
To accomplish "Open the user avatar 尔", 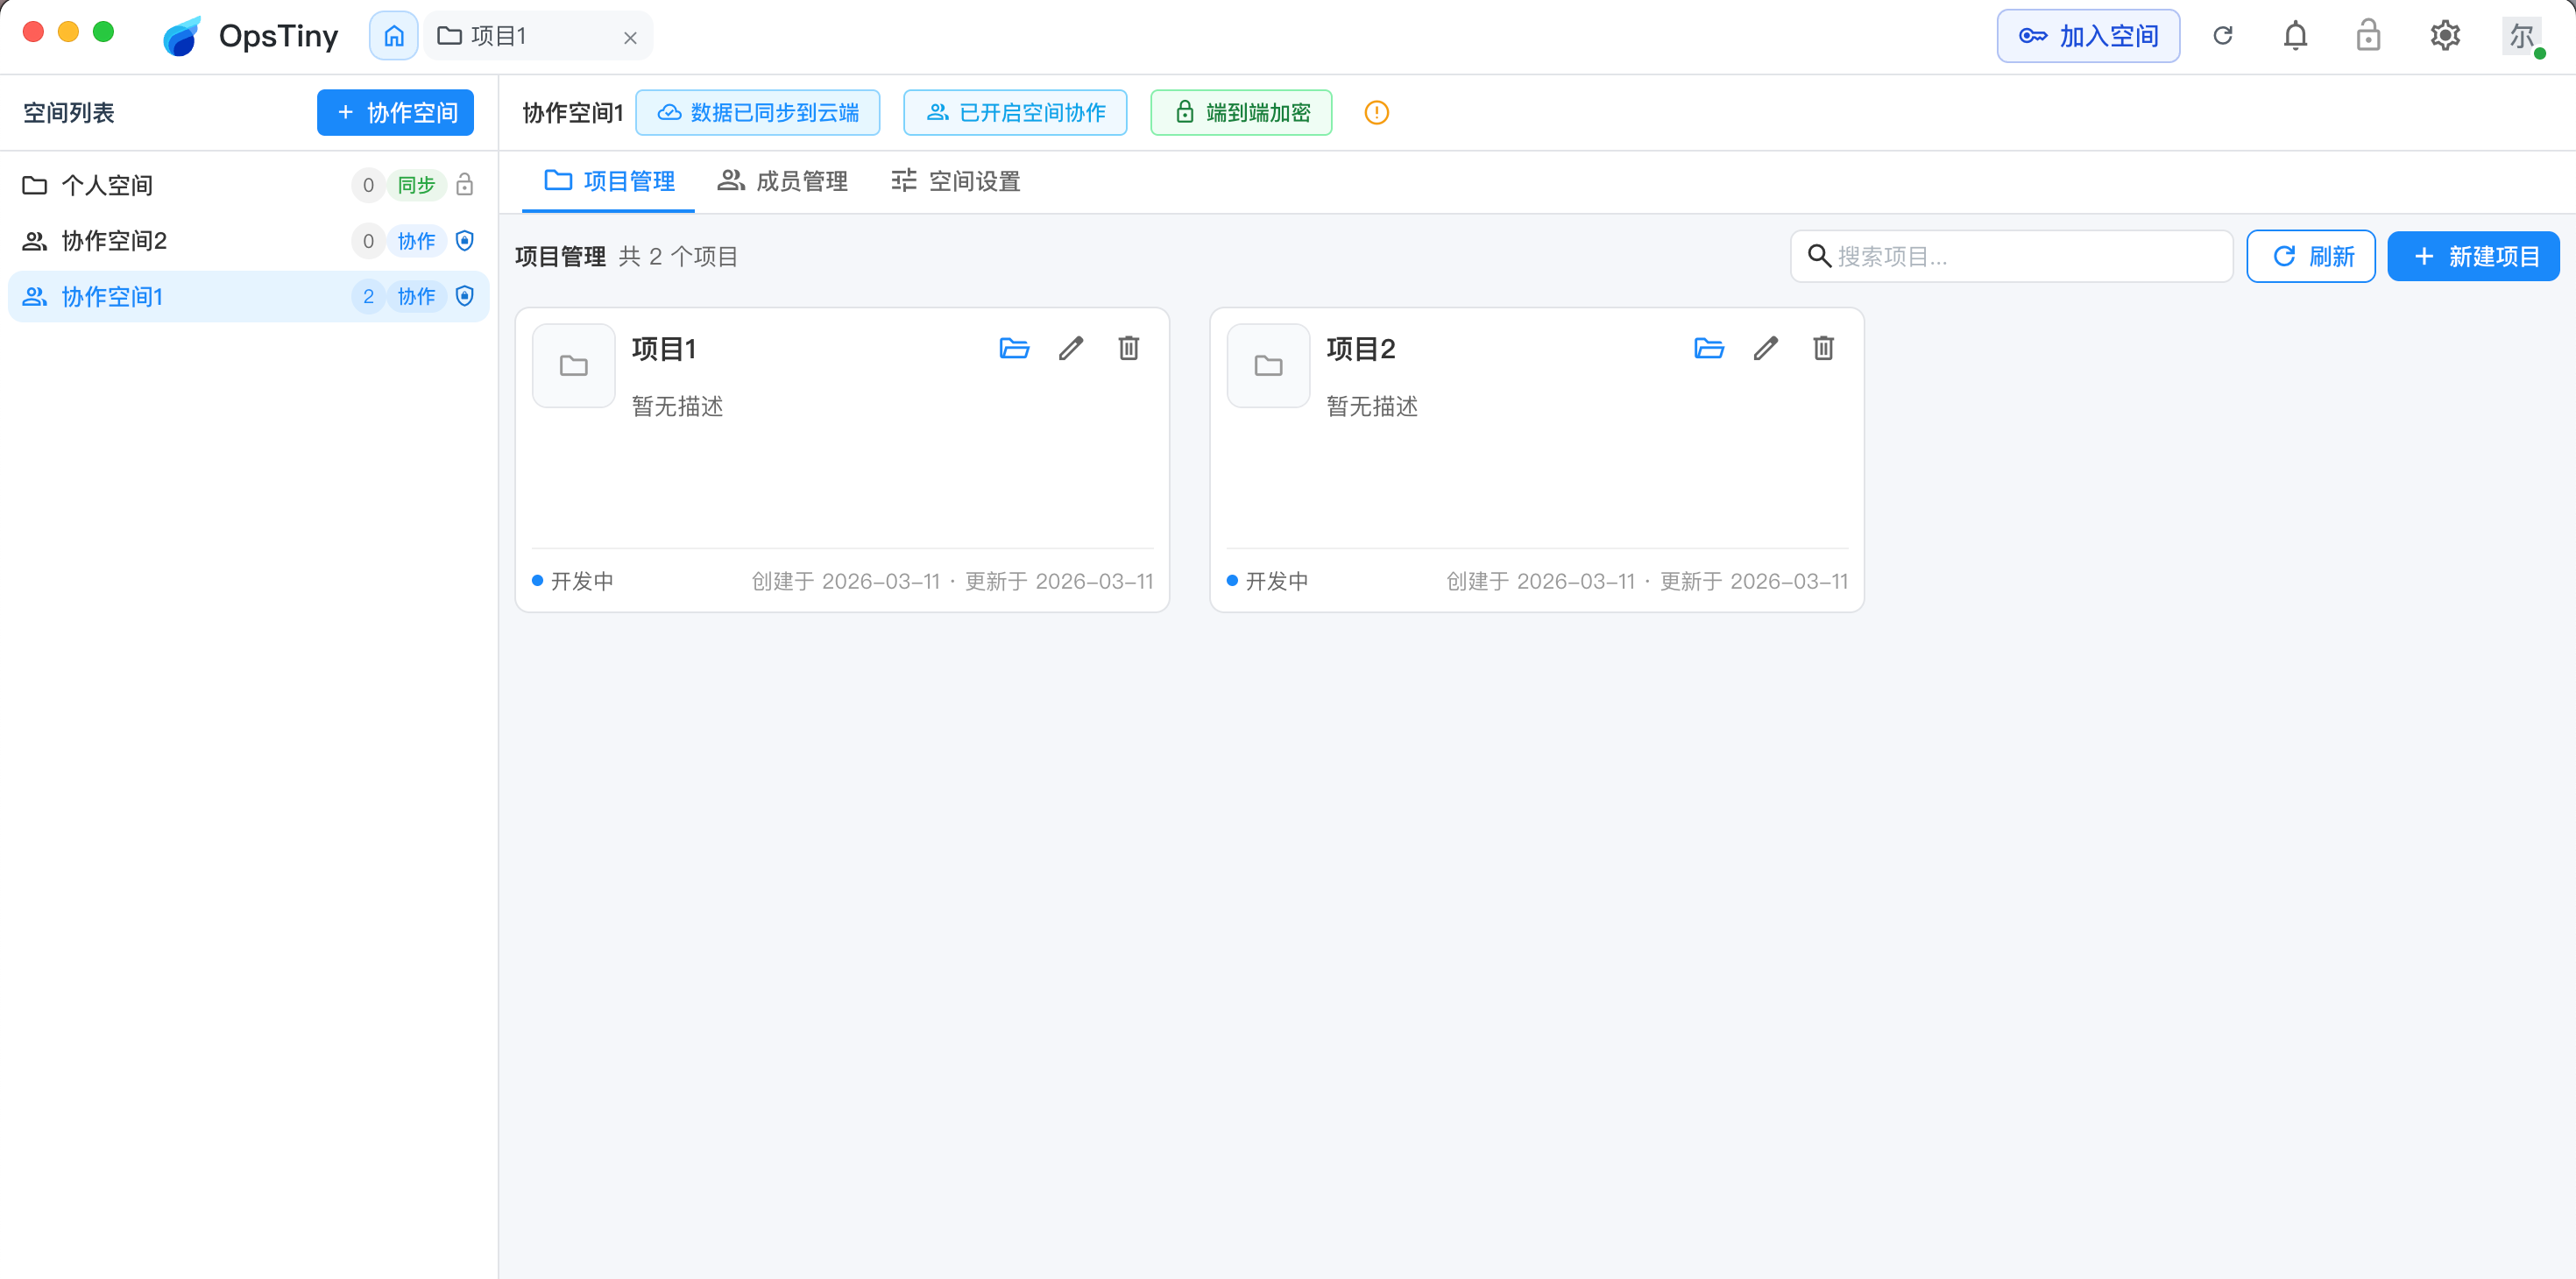I will [2523, 36].
